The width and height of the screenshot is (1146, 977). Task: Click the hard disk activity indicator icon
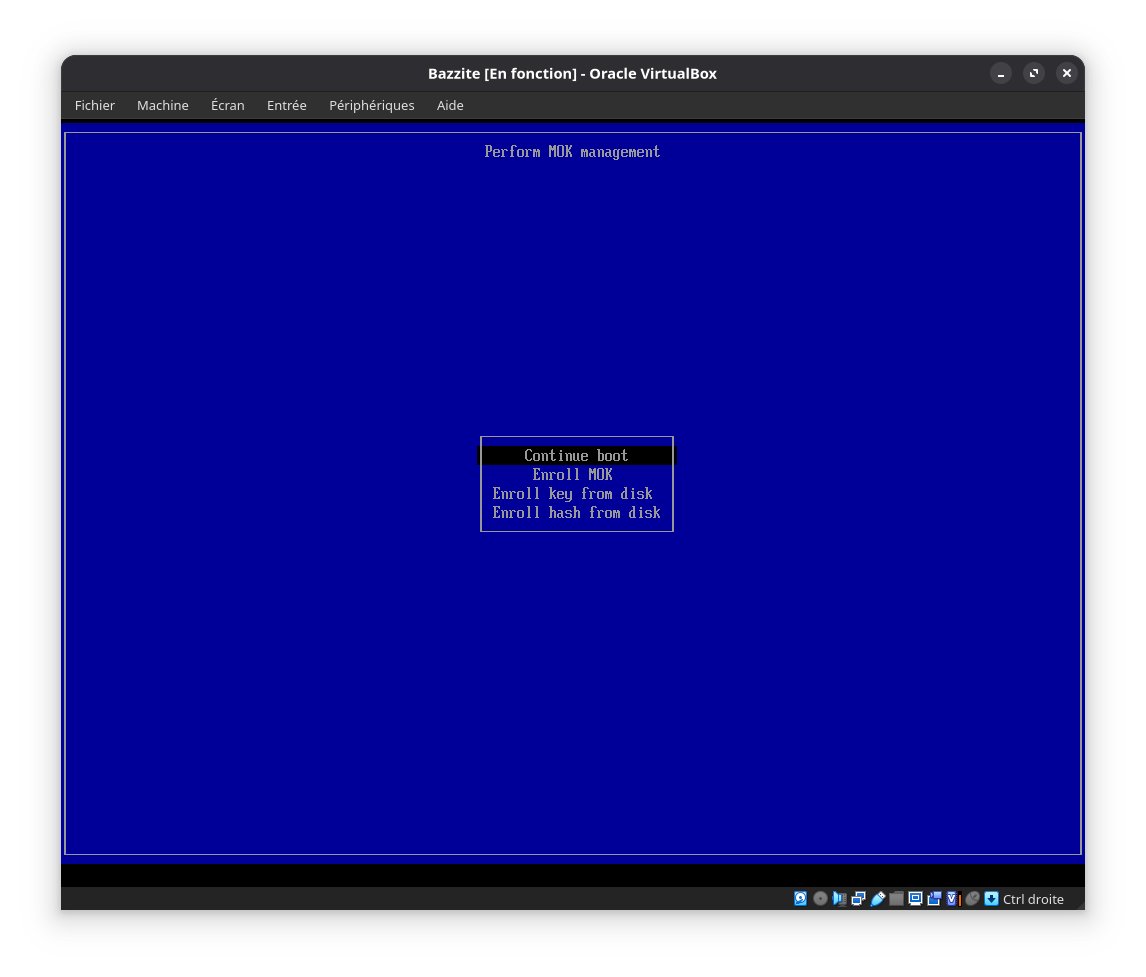(801, 899)
